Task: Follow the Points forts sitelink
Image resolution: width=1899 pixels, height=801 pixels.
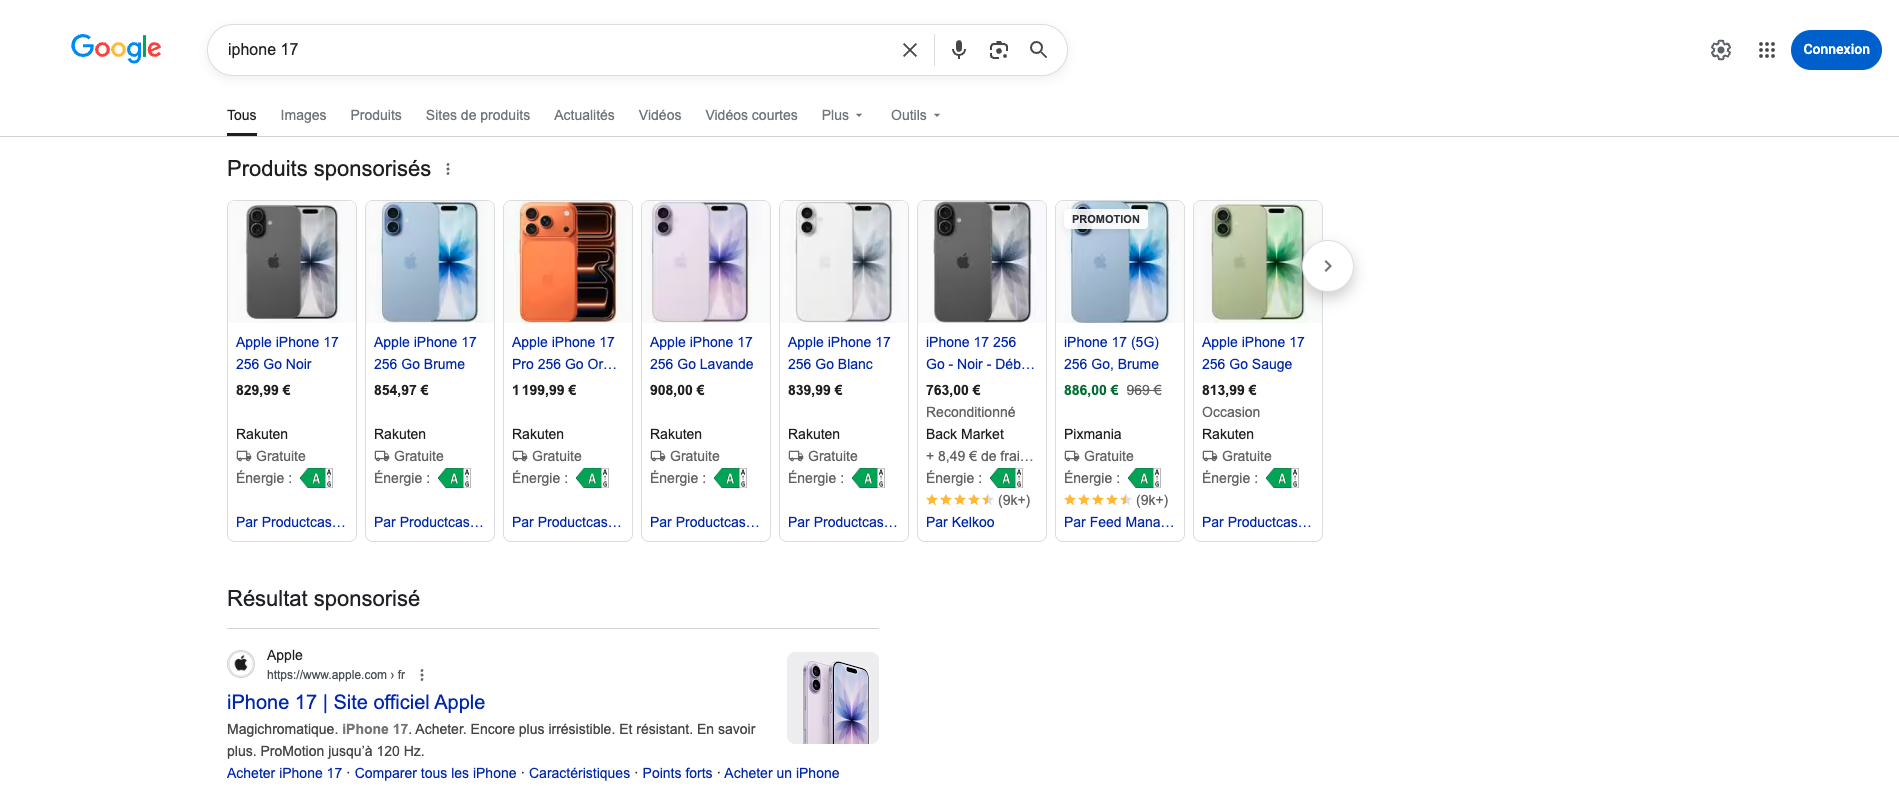Action: click(x=677, y=773)
